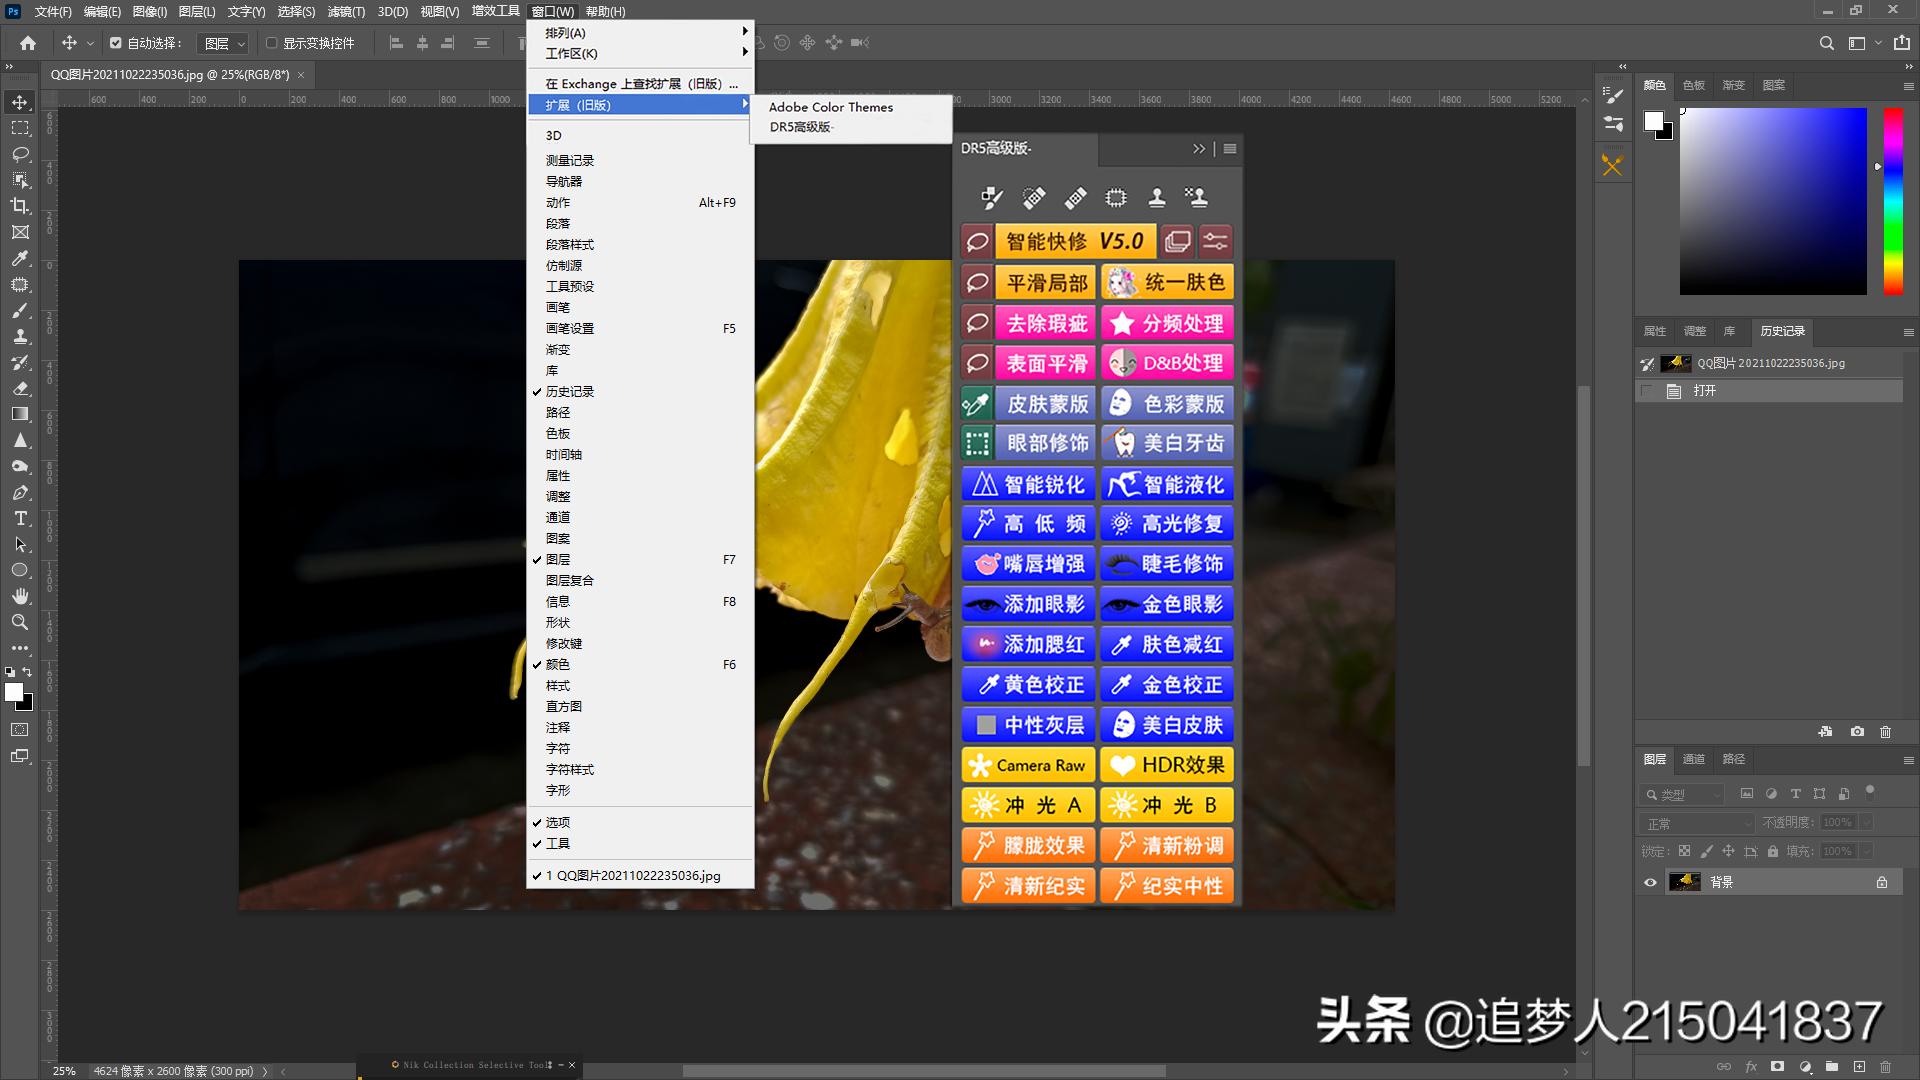This screenshot has width=1920, height=1080.
Task: Select the Horizontal Type tool
Action: click(20, 518)
